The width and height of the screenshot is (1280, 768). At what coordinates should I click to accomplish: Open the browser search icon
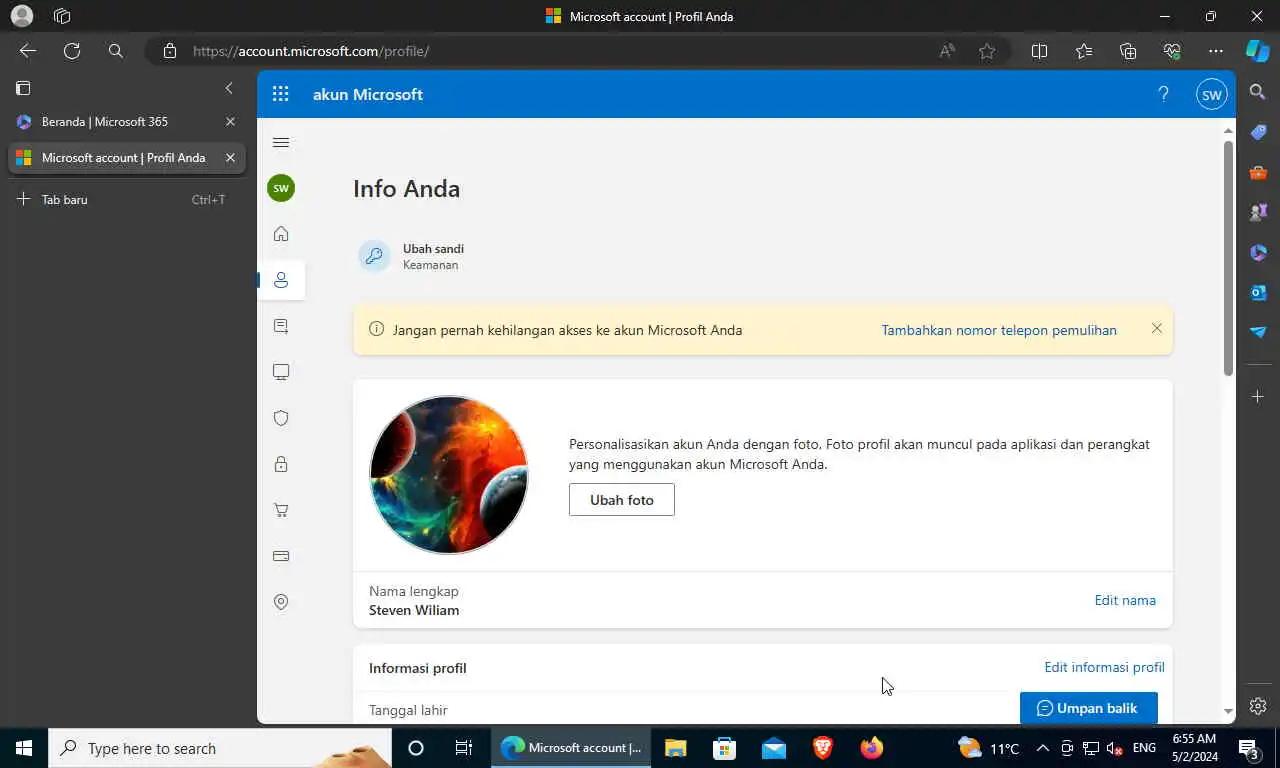click(x=116, y=51)
